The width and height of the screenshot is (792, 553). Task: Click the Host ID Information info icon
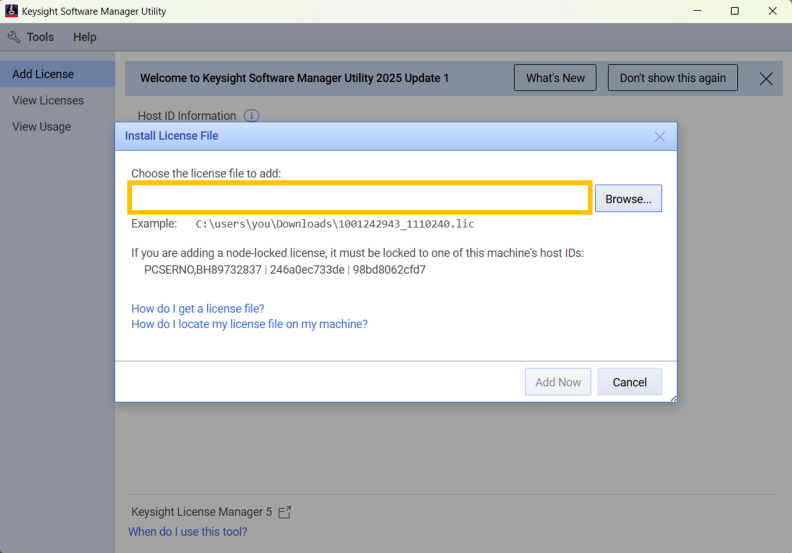[252, 116]
